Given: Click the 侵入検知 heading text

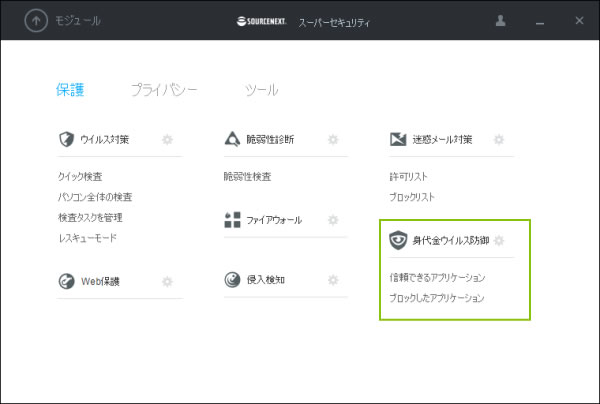Looking at the screenshot, I should [266, 280].
